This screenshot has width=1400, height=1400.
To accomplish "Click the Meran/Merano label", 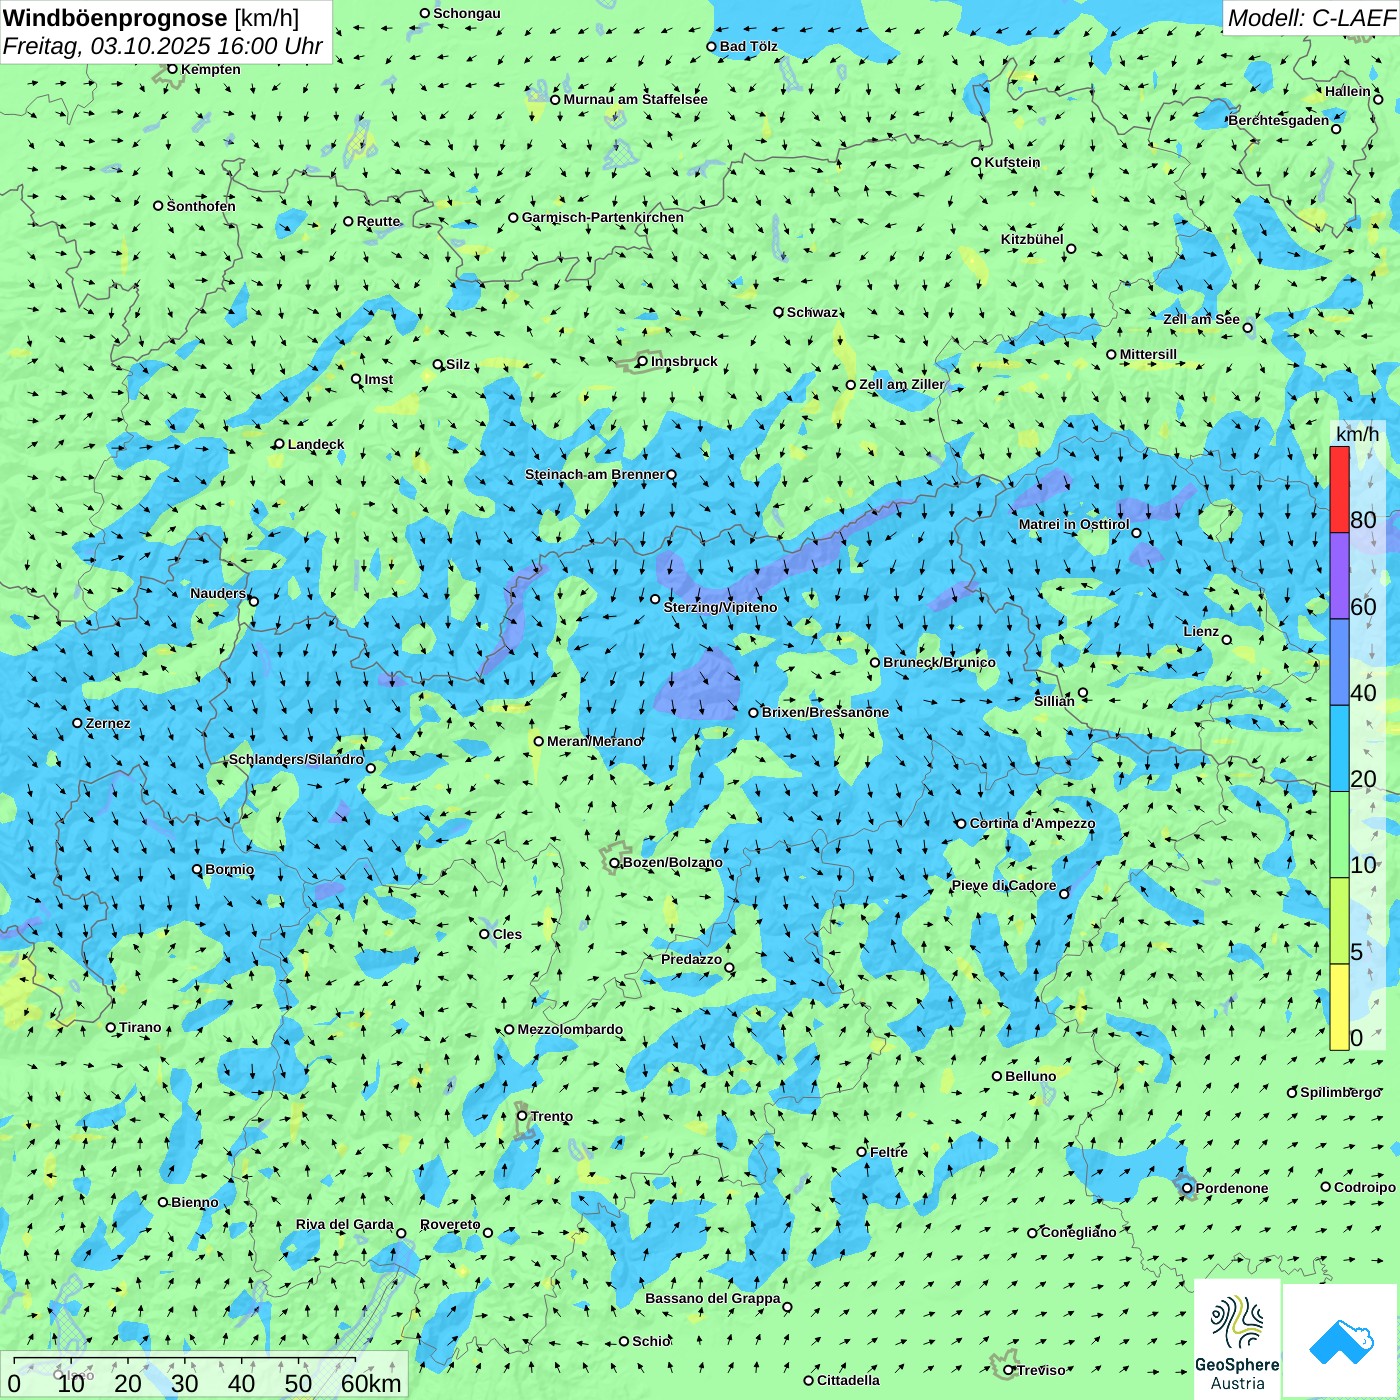I will 594,741.
